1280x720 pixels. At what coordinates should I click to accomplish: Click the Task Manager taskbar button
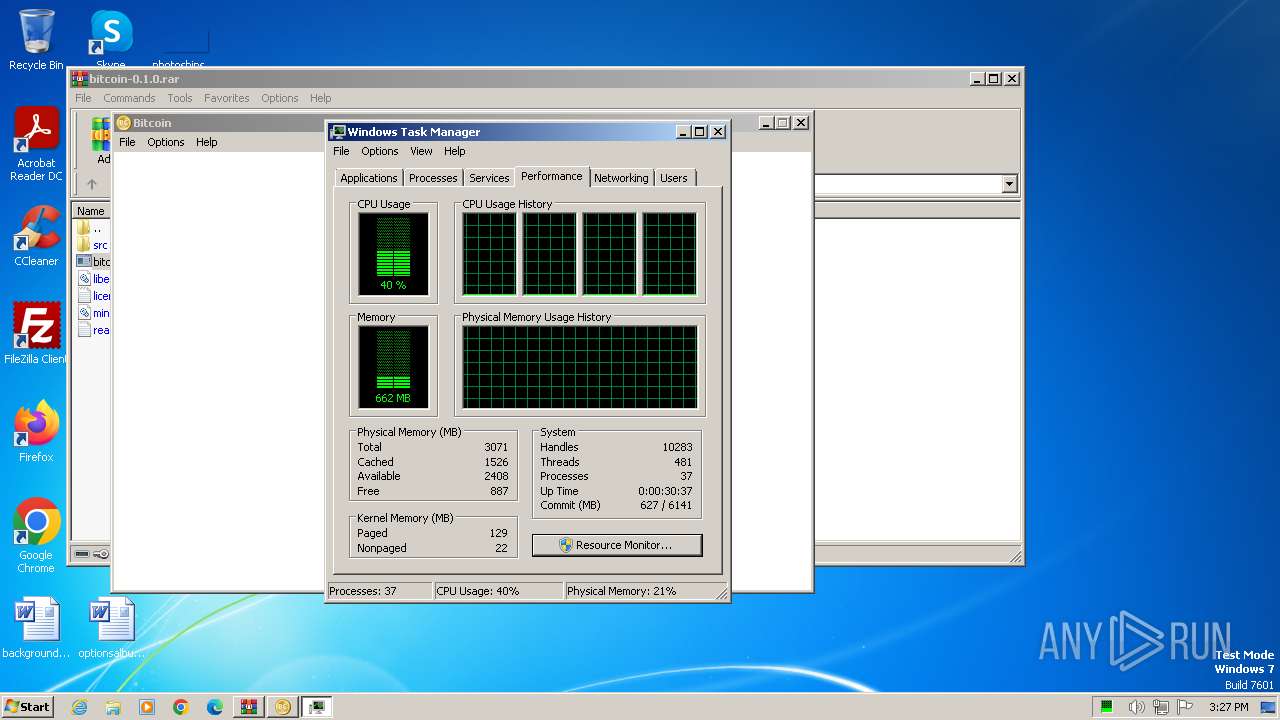317,707
